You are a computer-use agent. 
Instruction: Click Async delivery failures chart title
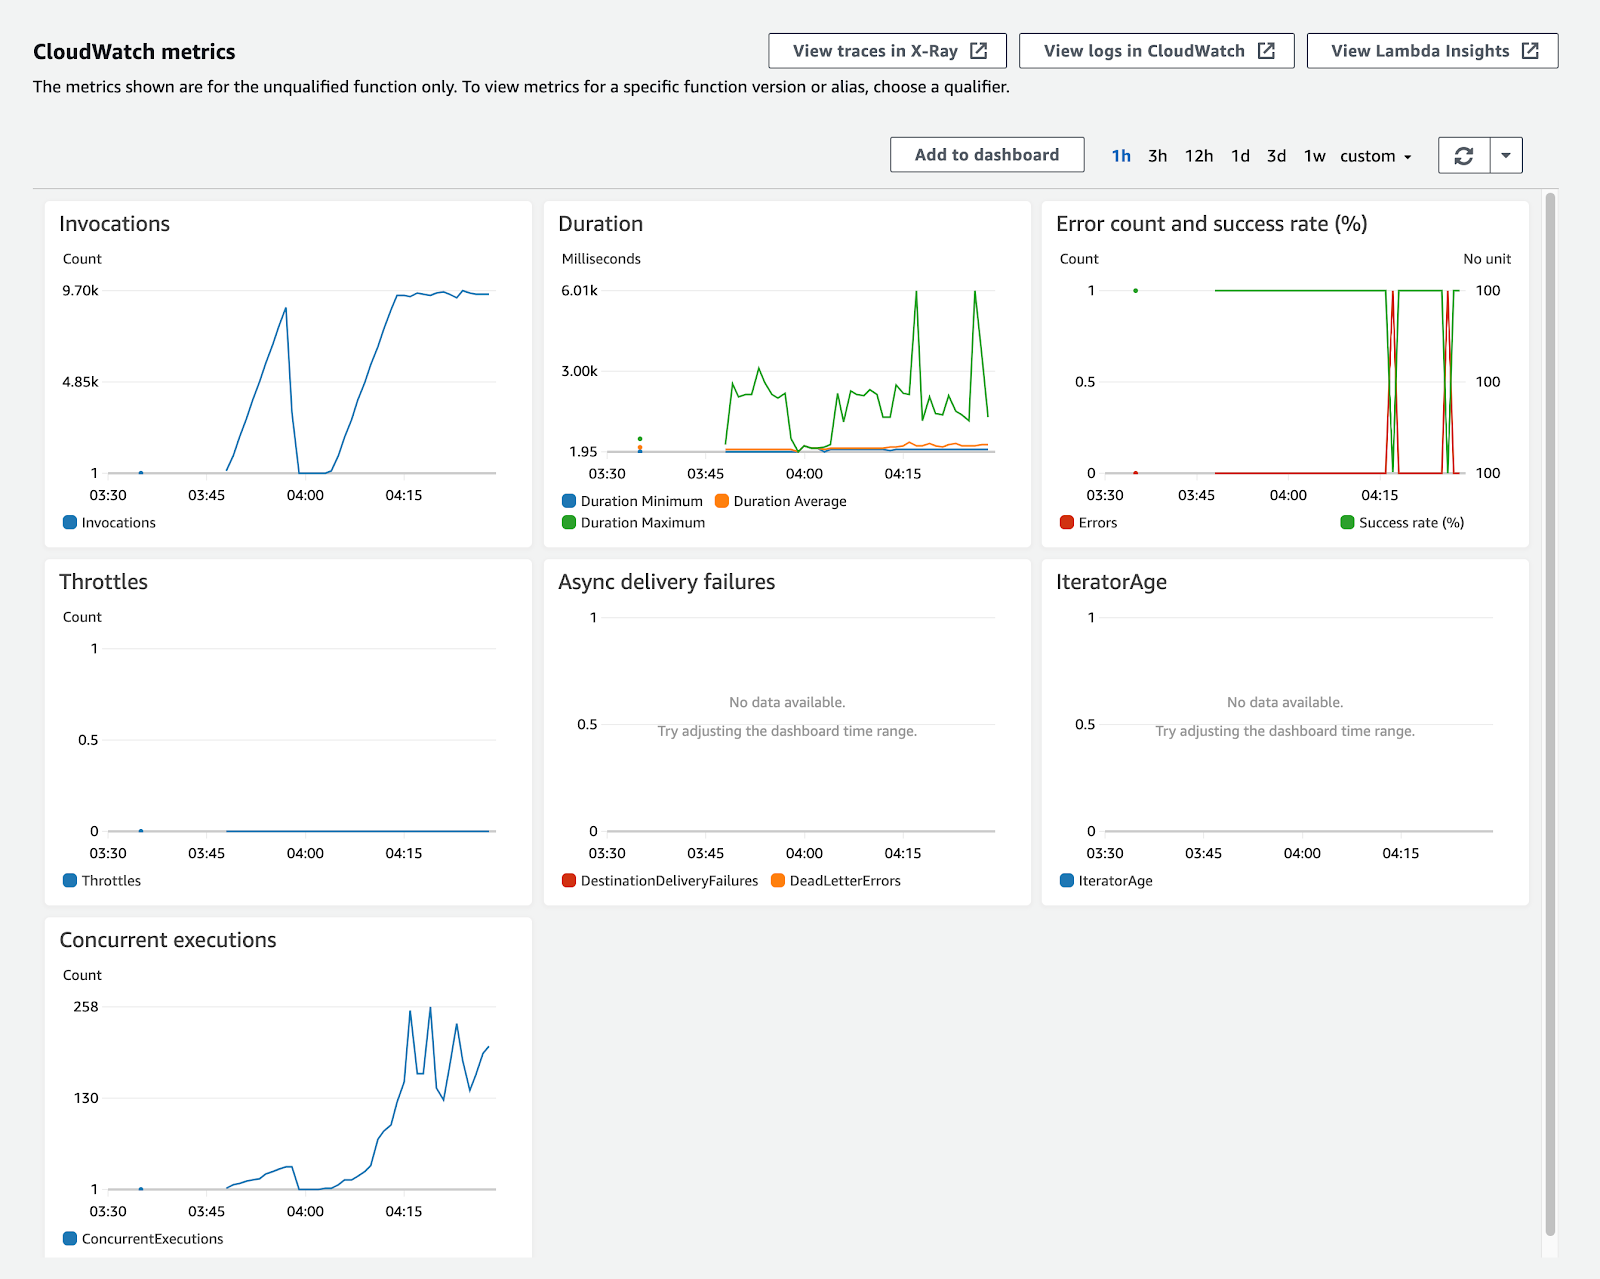666,582
